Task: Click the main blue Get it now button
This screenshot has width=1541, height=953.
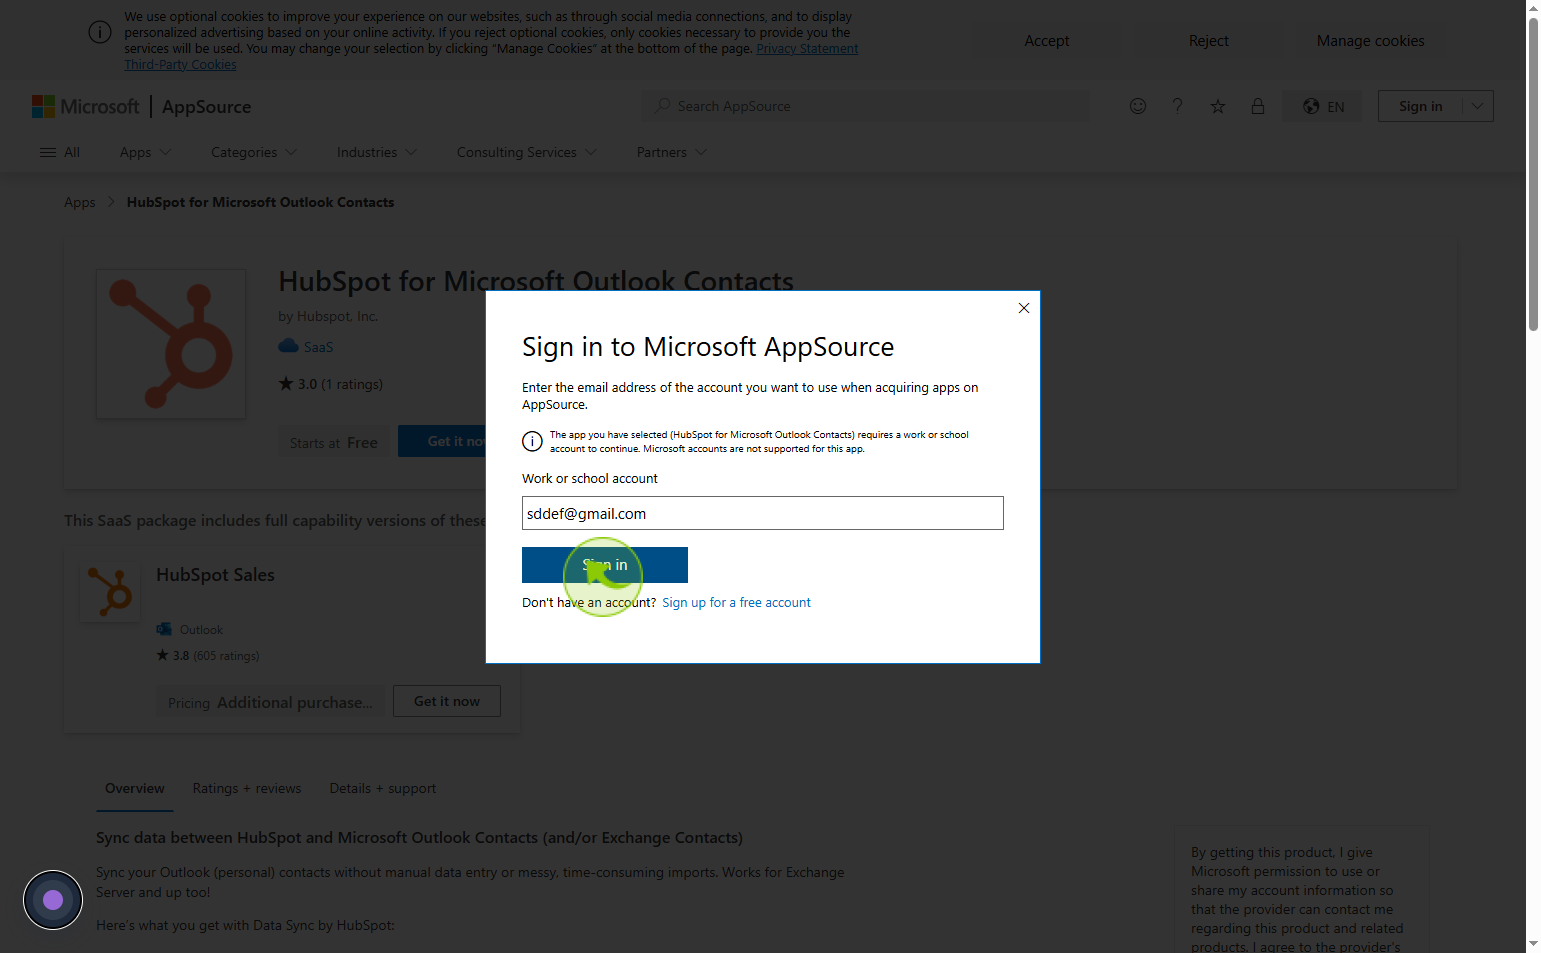Action: tap(442, 441)
